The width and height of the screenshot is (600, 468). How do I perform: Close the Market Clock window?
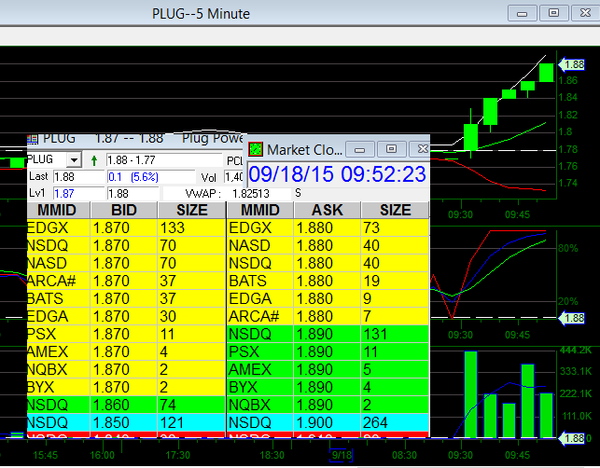pyautogui.click(x=421, y=149)
